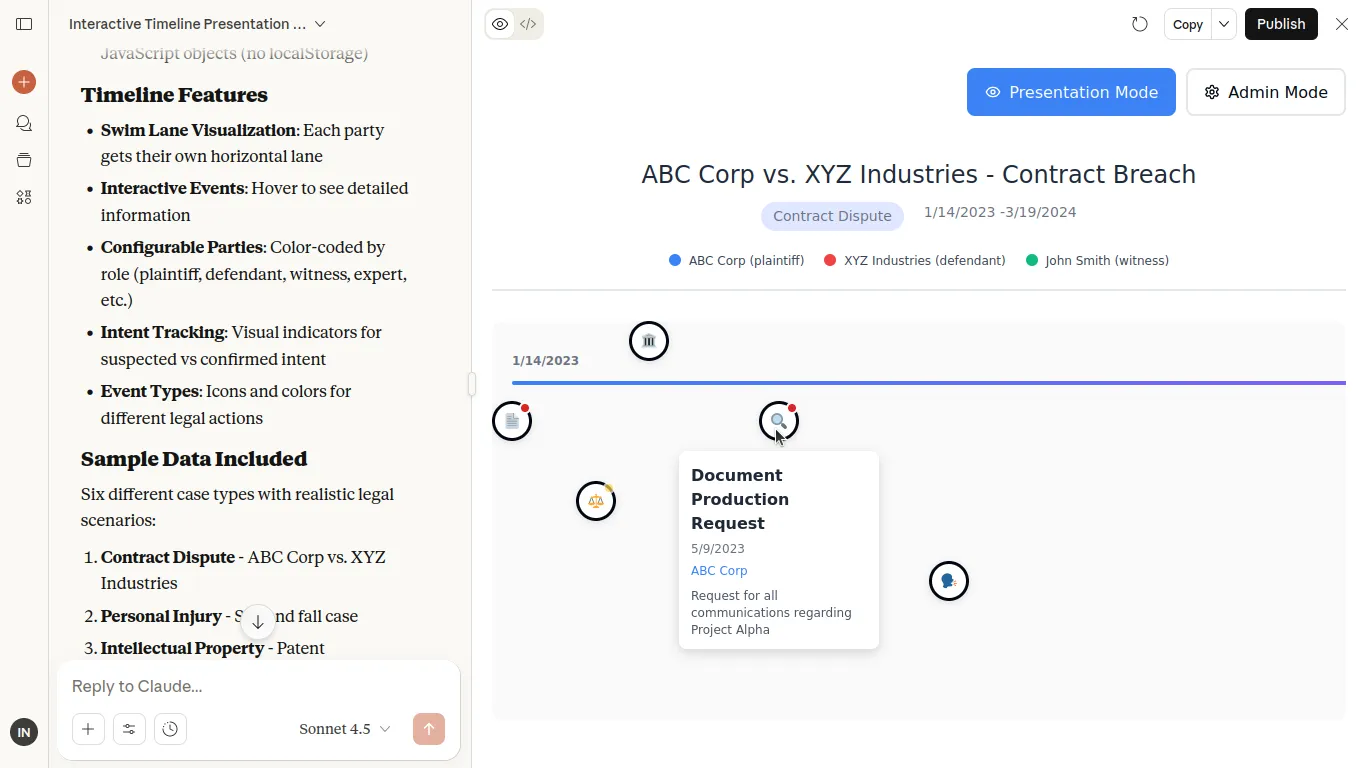Open the chats list icon
Screen dimensions: 1366x768
coord(24,123)
